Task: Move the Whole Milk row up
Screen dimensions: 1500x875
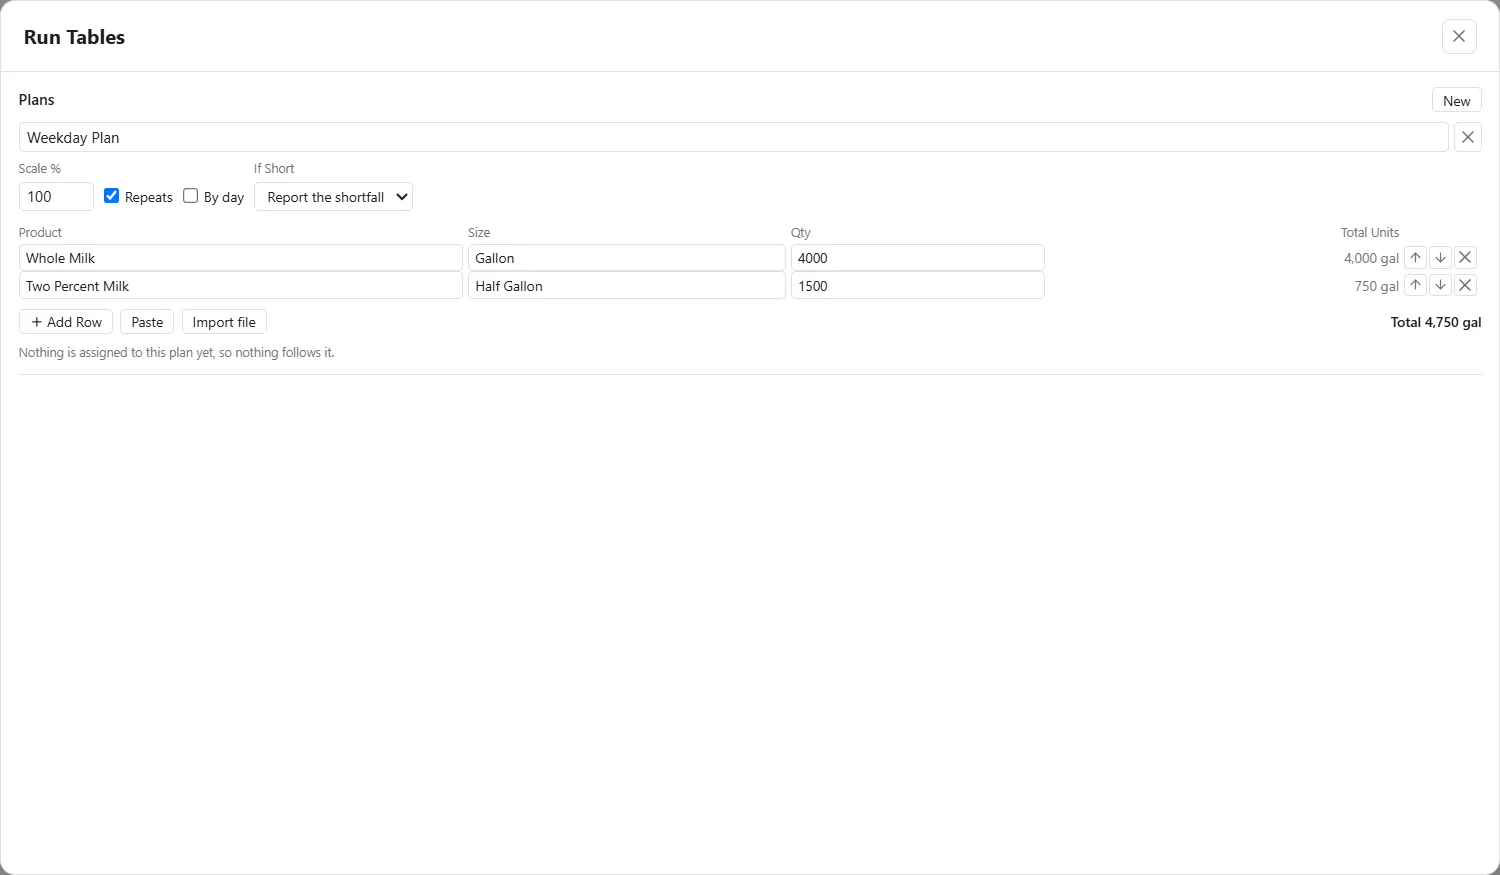Action: [1415, 258]
